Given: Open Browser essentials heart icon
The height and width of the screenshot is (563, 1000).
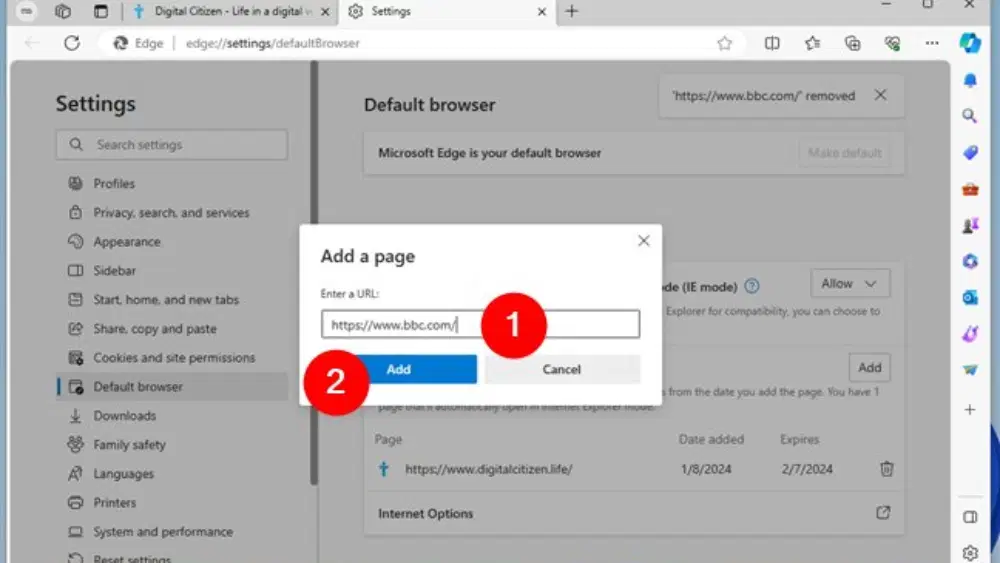Looking at the screenshot, I should click(x=892, y=43).
